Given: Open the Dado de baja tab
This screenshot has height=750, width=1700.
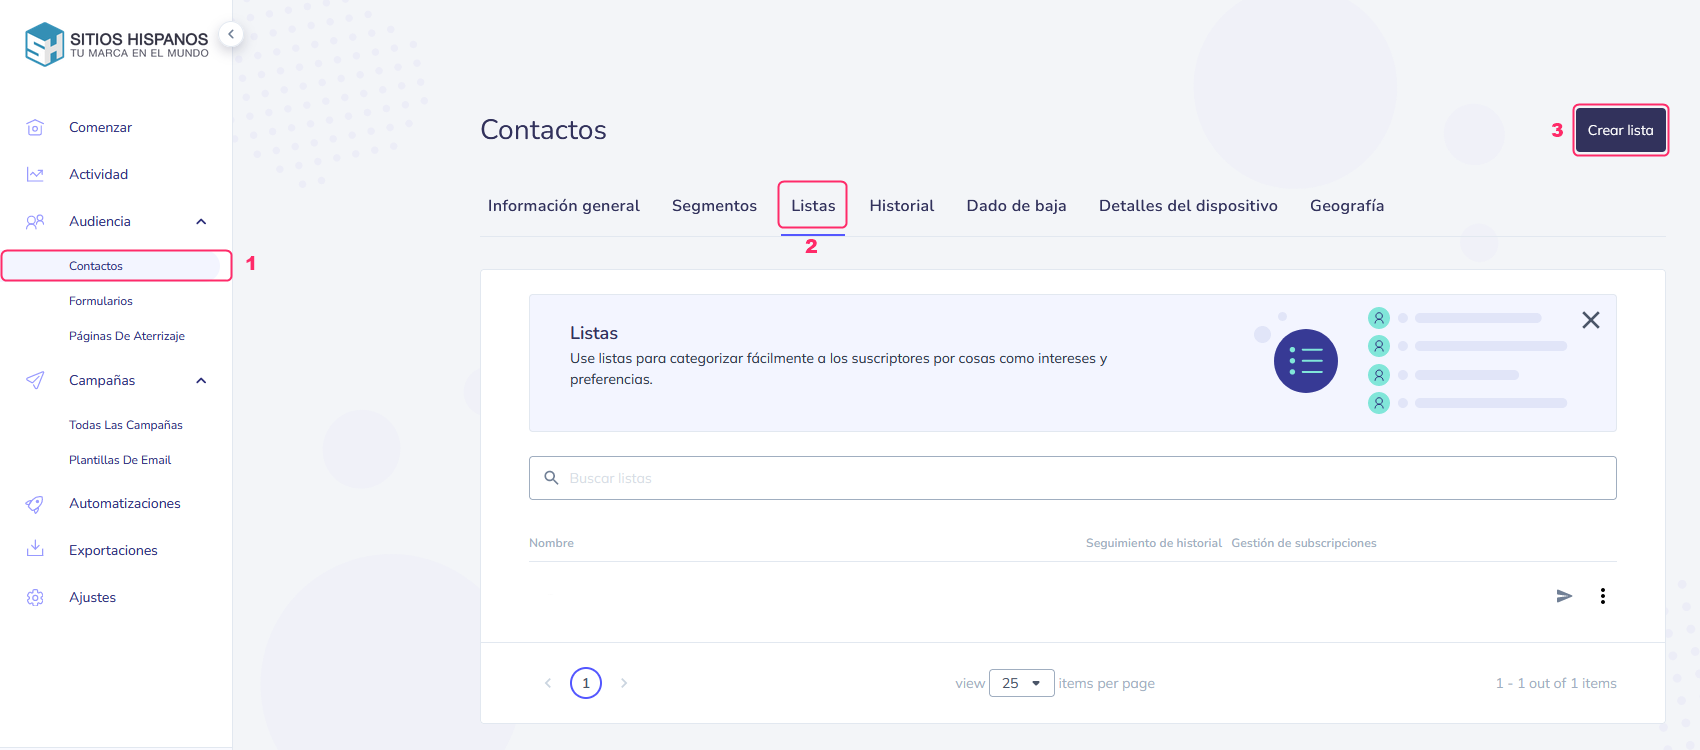Looking at the screenshot, I should pyautogui.click(x=1016, y=206).
